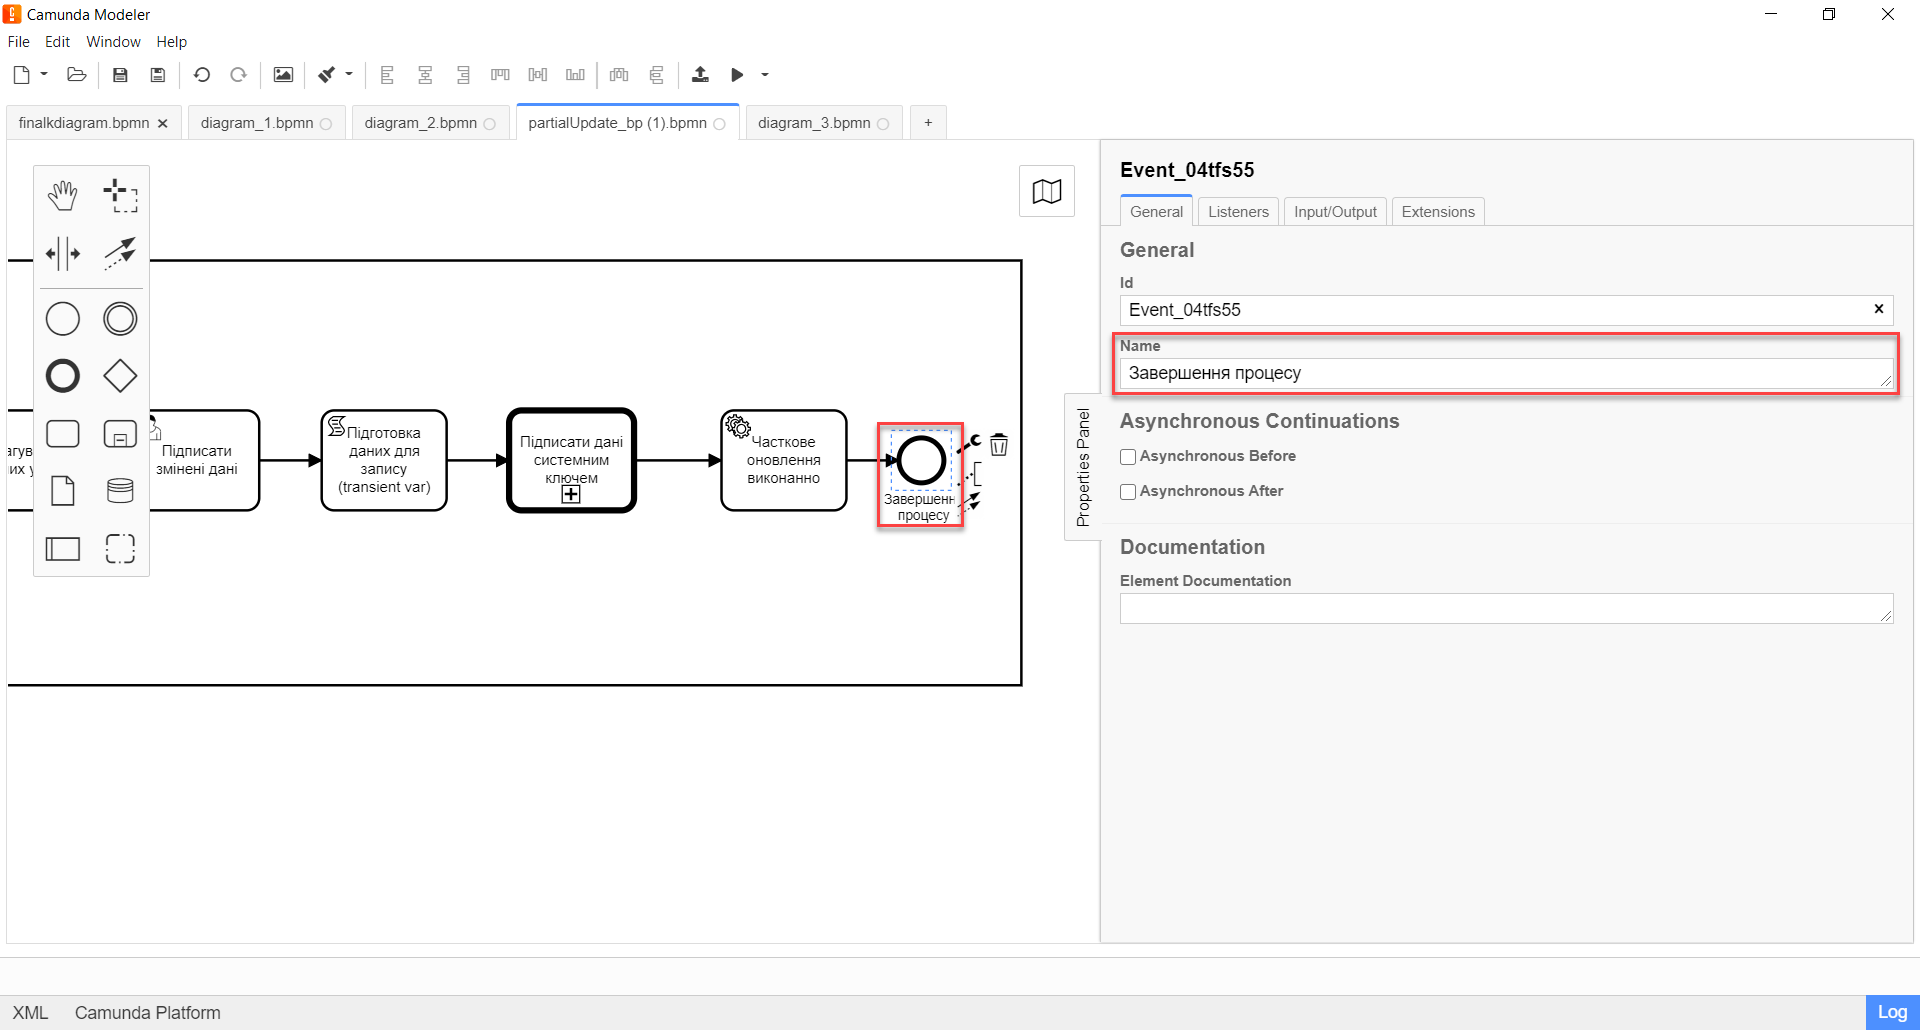This screenshot has height=1030, width=1920.
Task: Start process instance with play icon
Action: [x=737, y=74]
